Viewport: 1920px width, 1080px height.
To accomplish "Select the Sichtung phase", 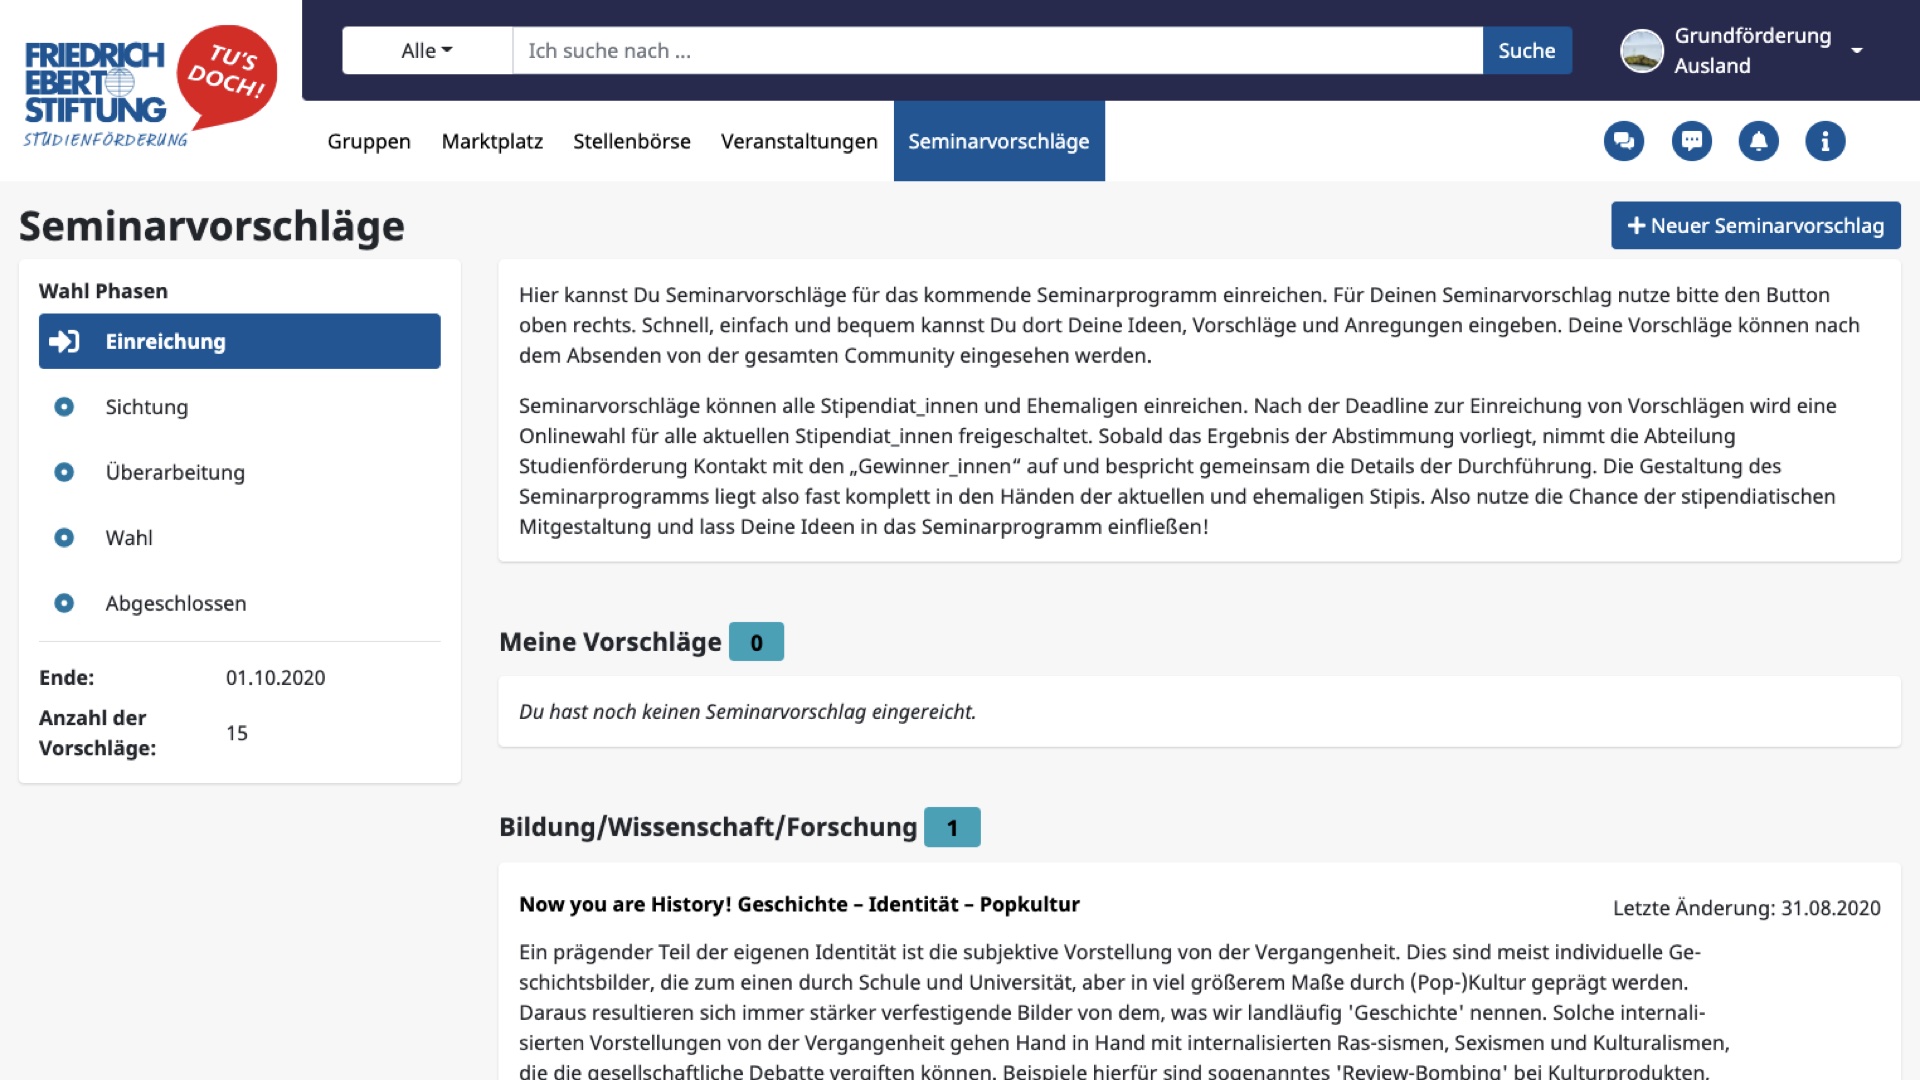I will click(x=147, y=407).
